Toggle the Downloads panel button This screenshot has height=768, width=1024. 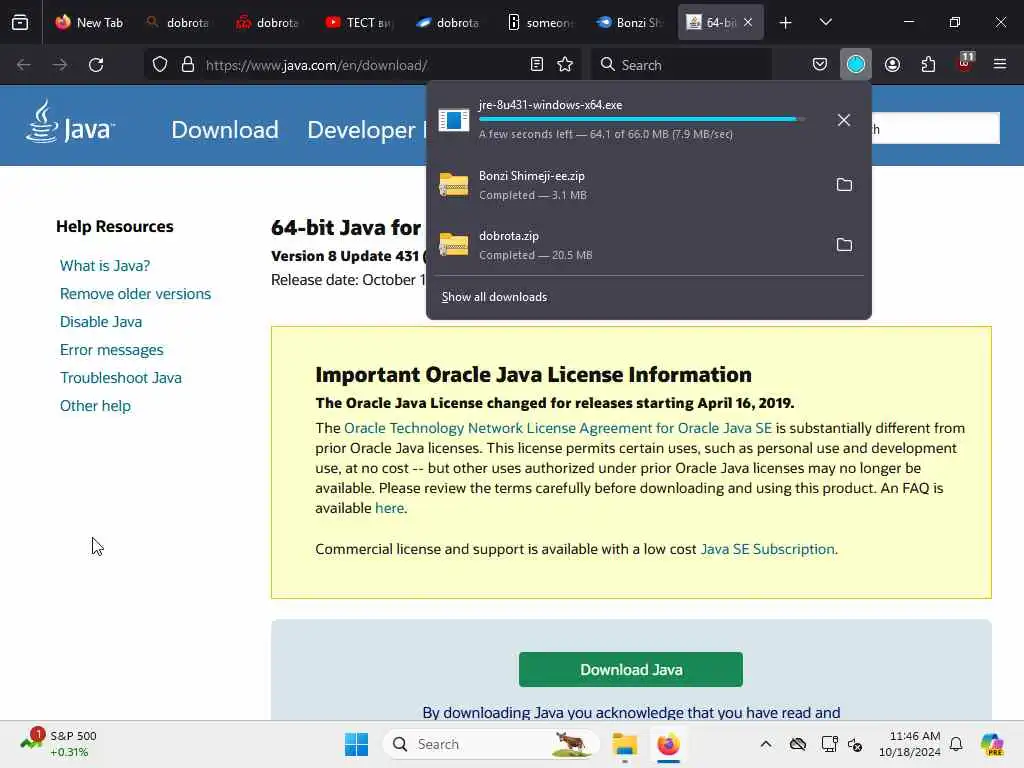(x=856, y=65)
